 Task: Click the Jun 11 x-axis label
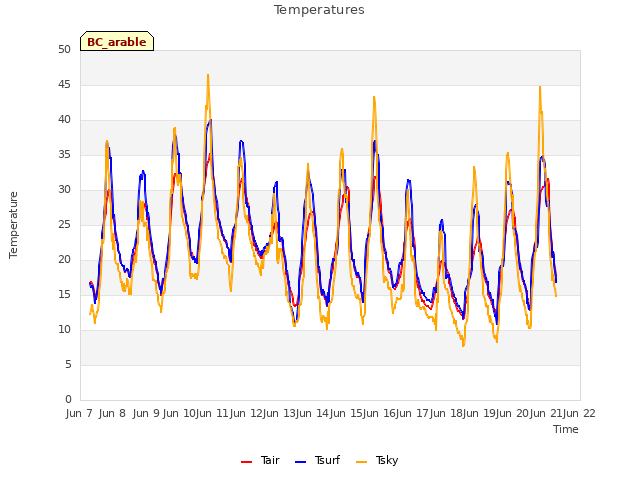pyautogui.click(x=212, y=413)
